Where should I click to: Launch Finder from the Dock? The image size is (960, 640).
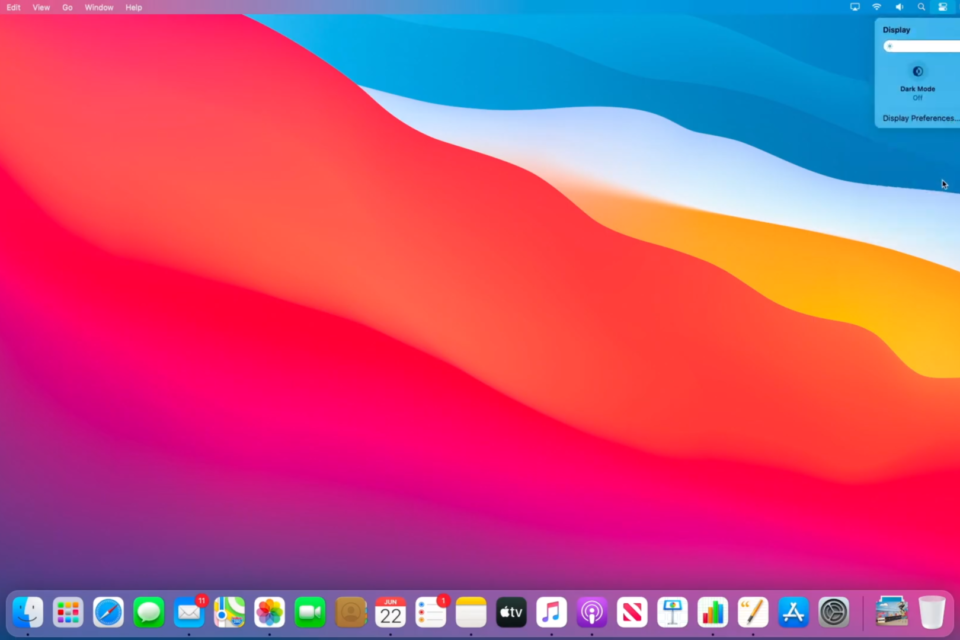28,611
